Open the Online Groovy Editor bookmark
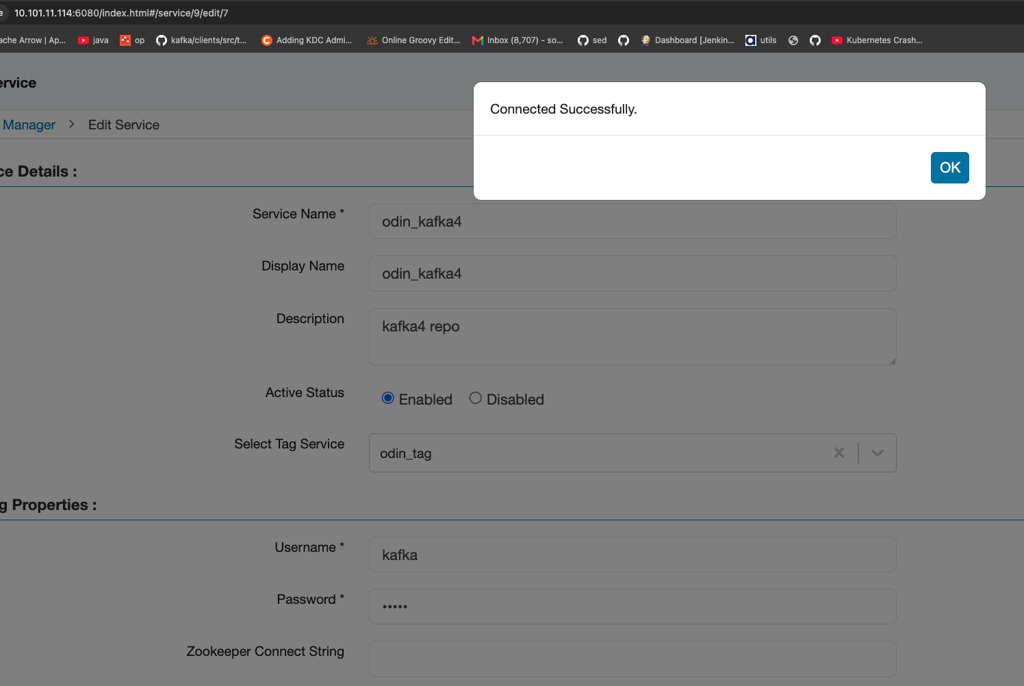This screenshot has height=686, width=1024. point(413,41)
